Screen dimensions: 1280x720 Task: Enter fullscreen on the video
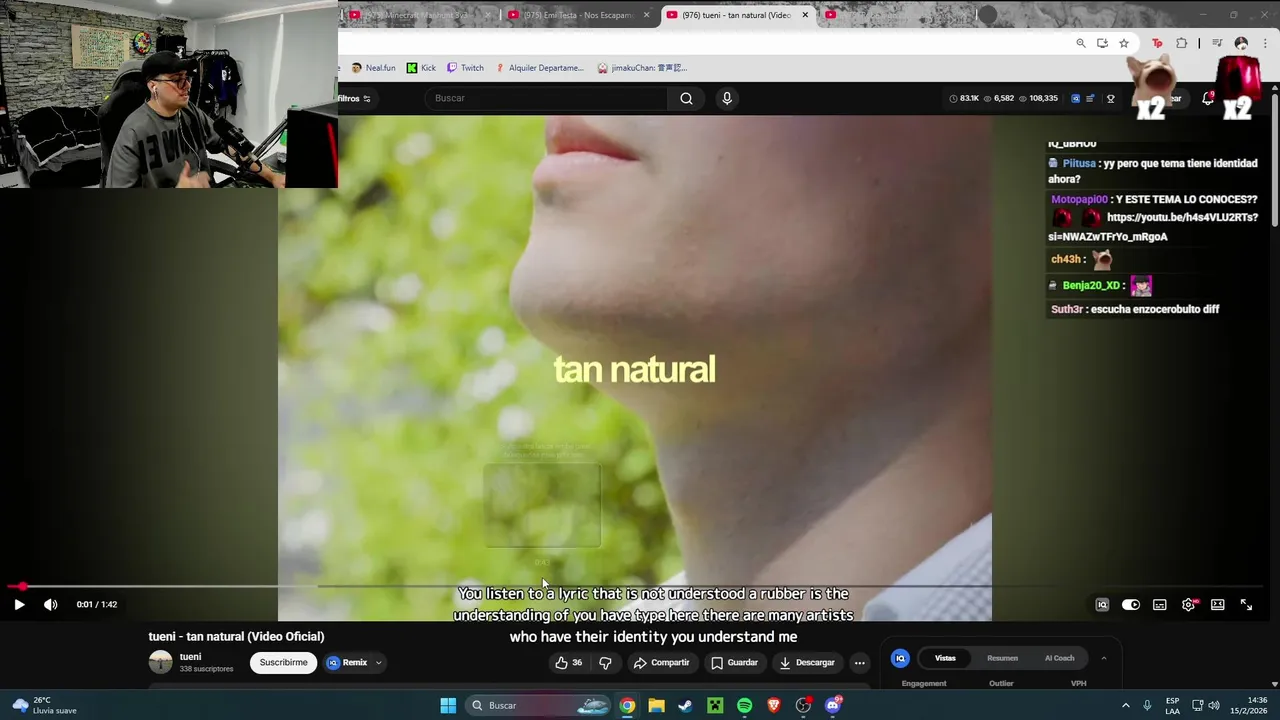[x=1247, y=605]
